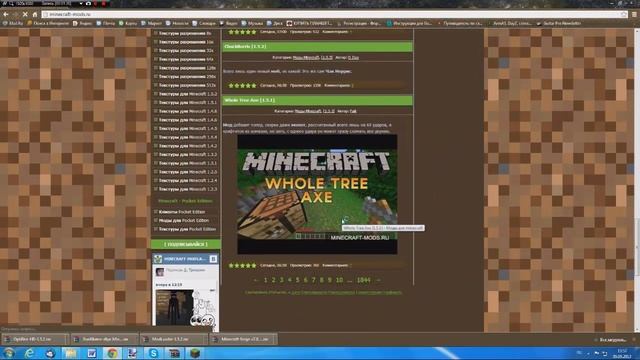Stop page loading with the X button
The height and width of the screenshot is (360, 640).
point(25,14)
